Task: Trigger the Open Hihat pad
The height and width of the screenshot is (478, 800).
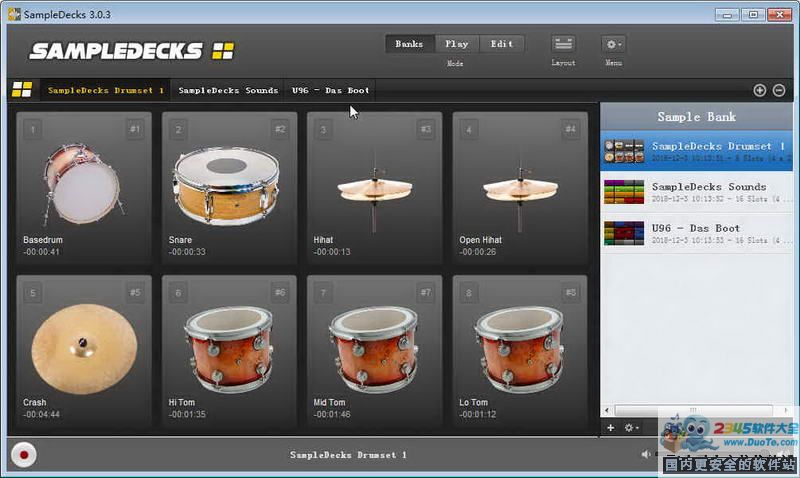Action: point(520,187)
